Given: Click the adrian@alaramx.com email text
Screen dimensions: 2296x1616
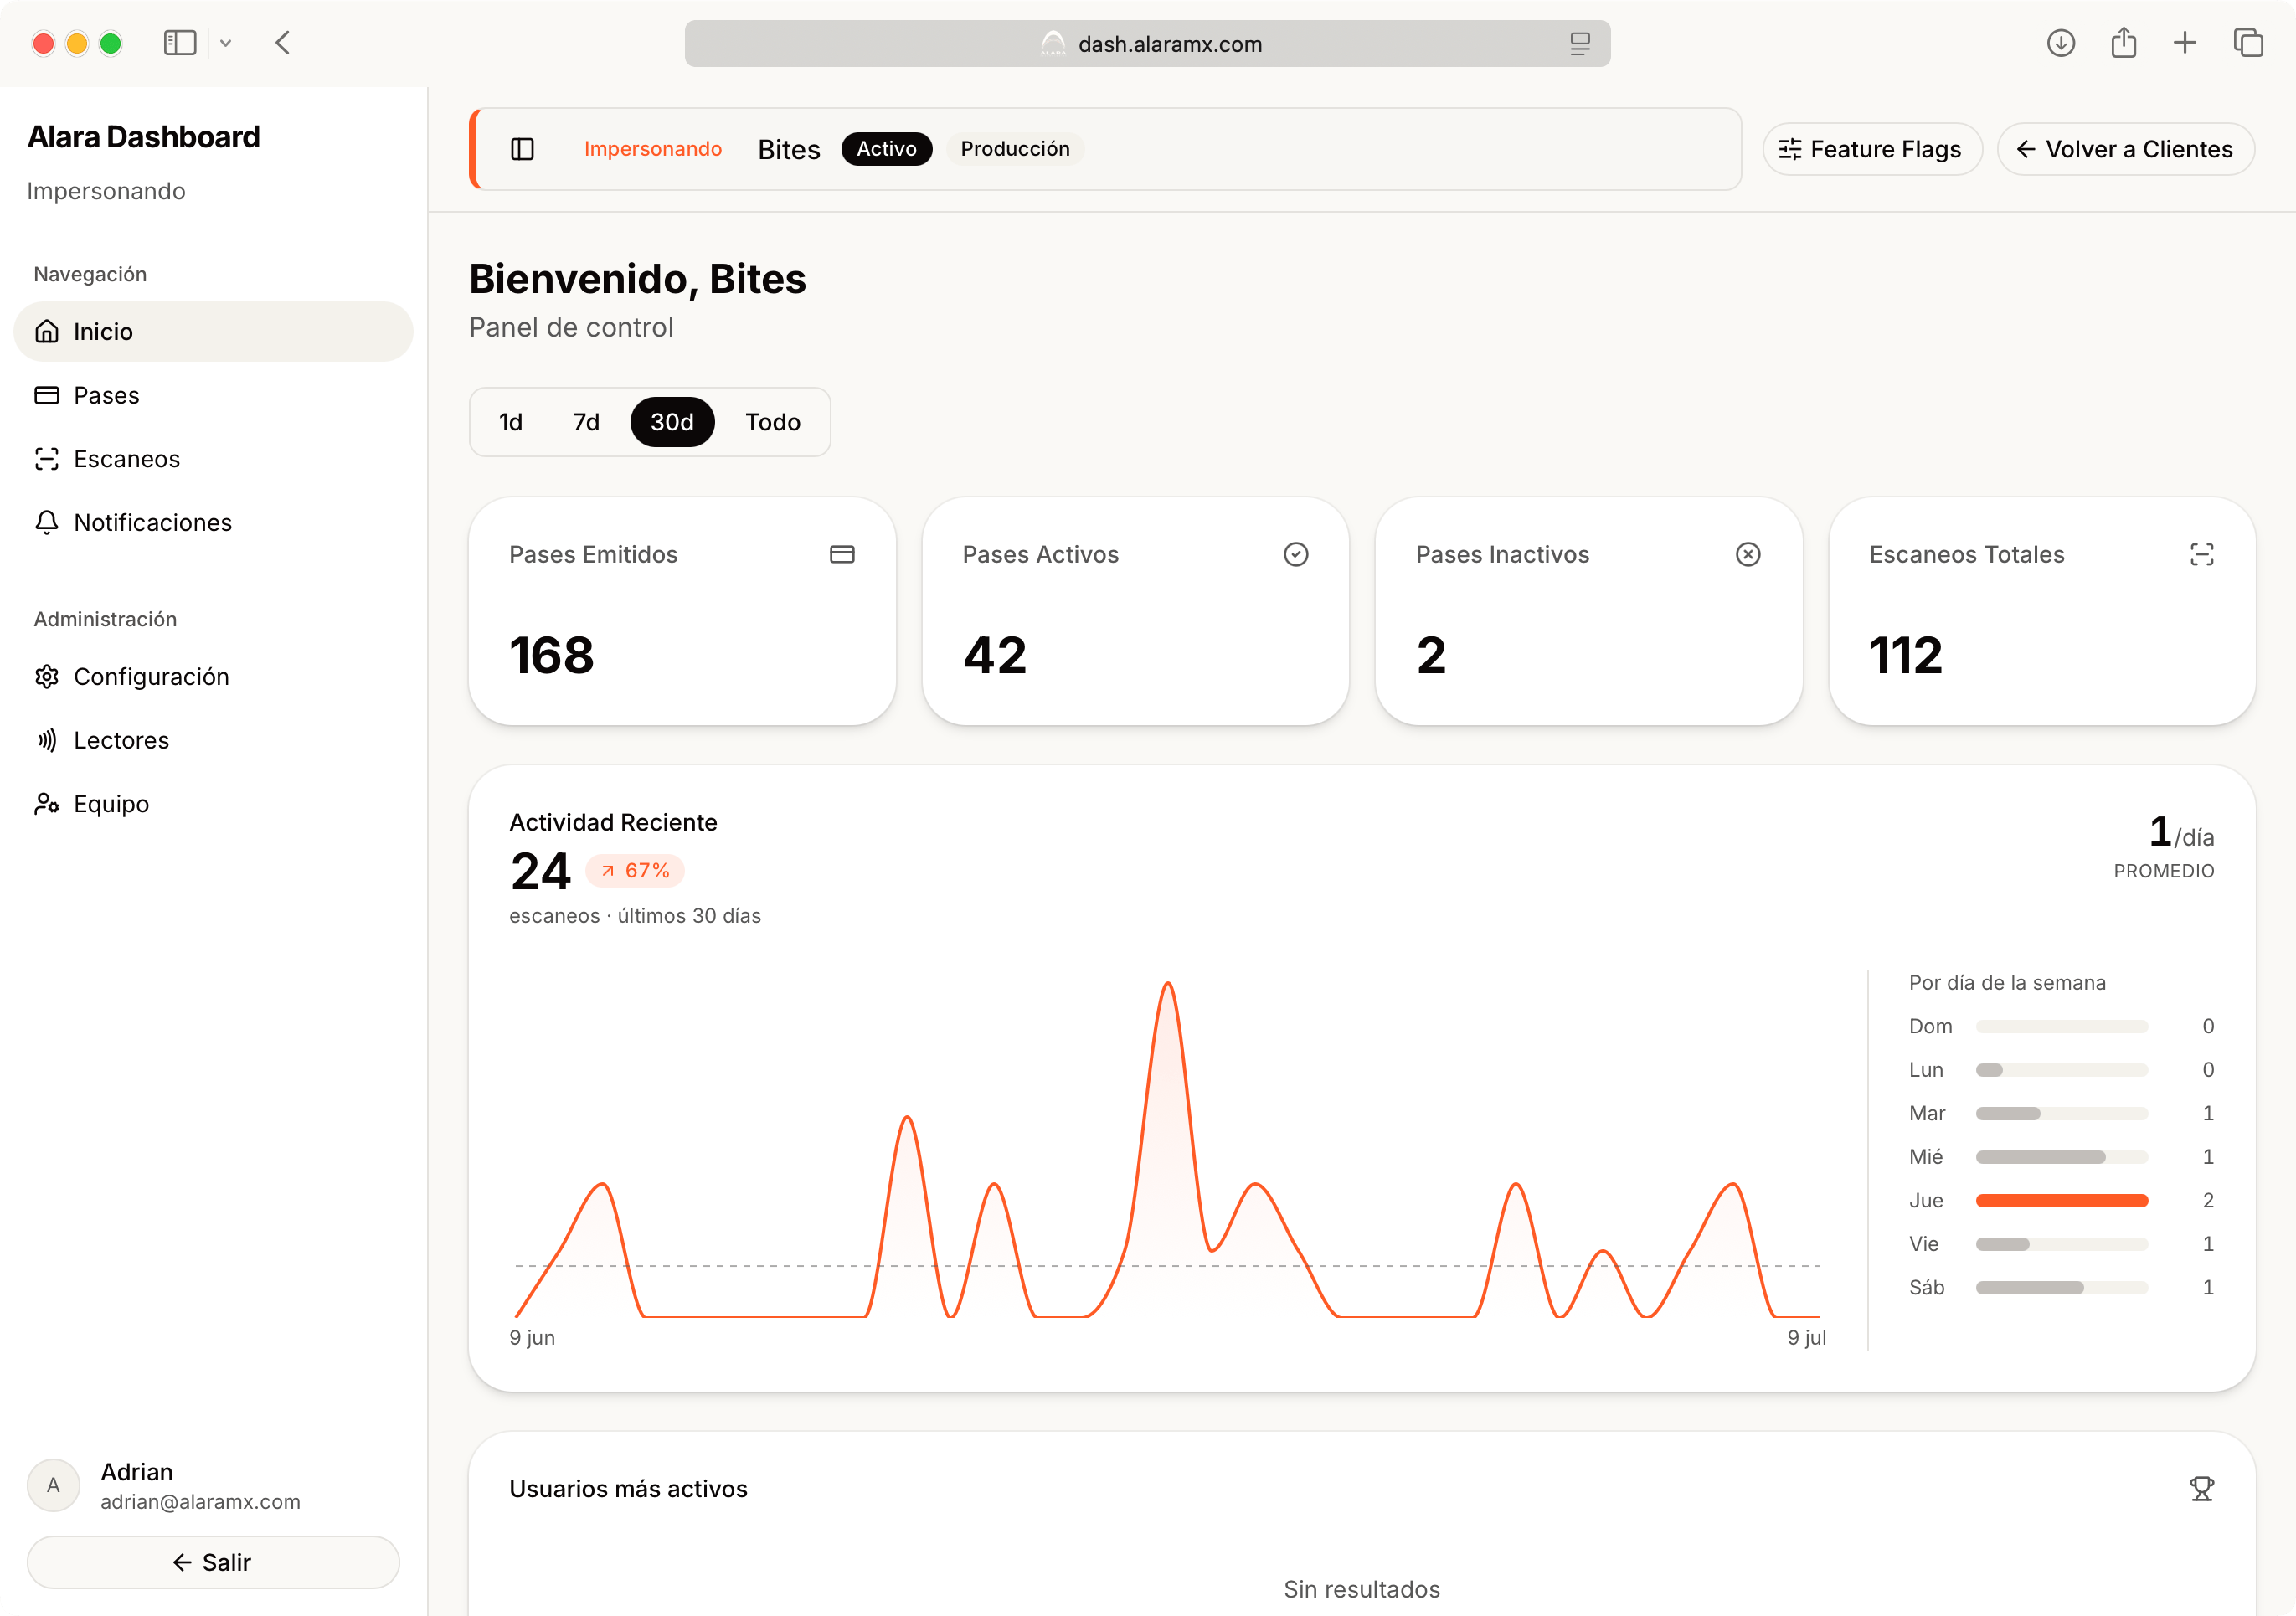Looking at the screenshot, I should pos(200,1502).
